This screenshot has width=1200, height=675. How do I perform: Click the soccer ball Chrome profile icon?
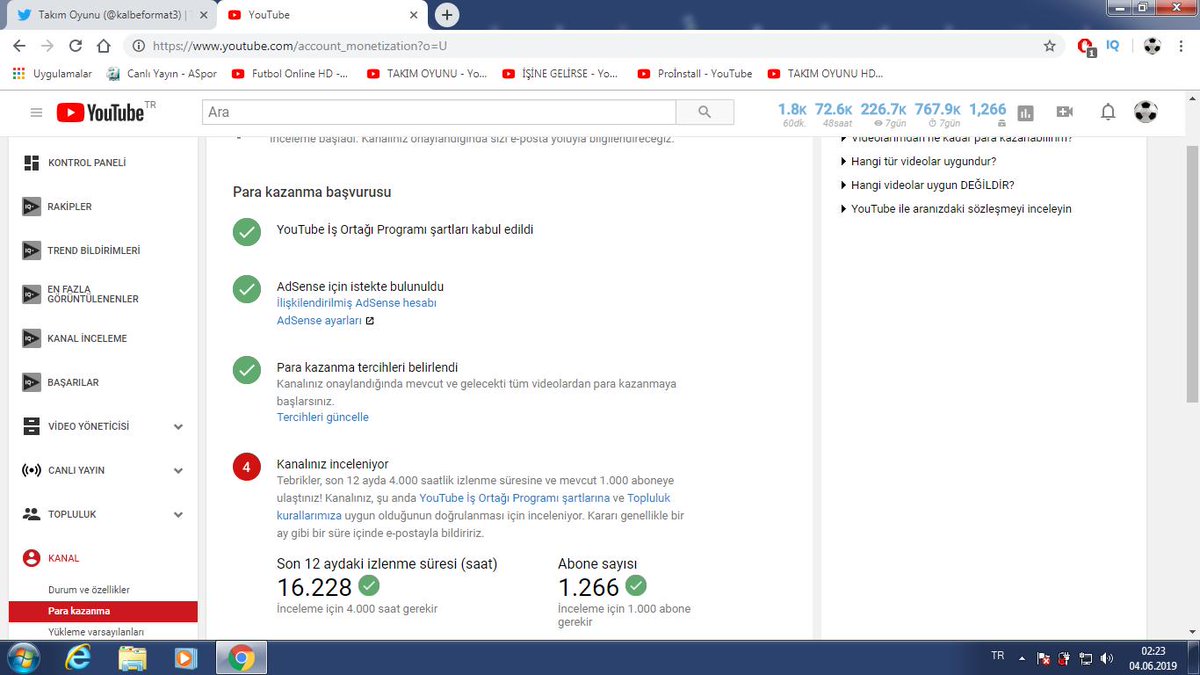pyautogui.click(x=1152, y=46)
